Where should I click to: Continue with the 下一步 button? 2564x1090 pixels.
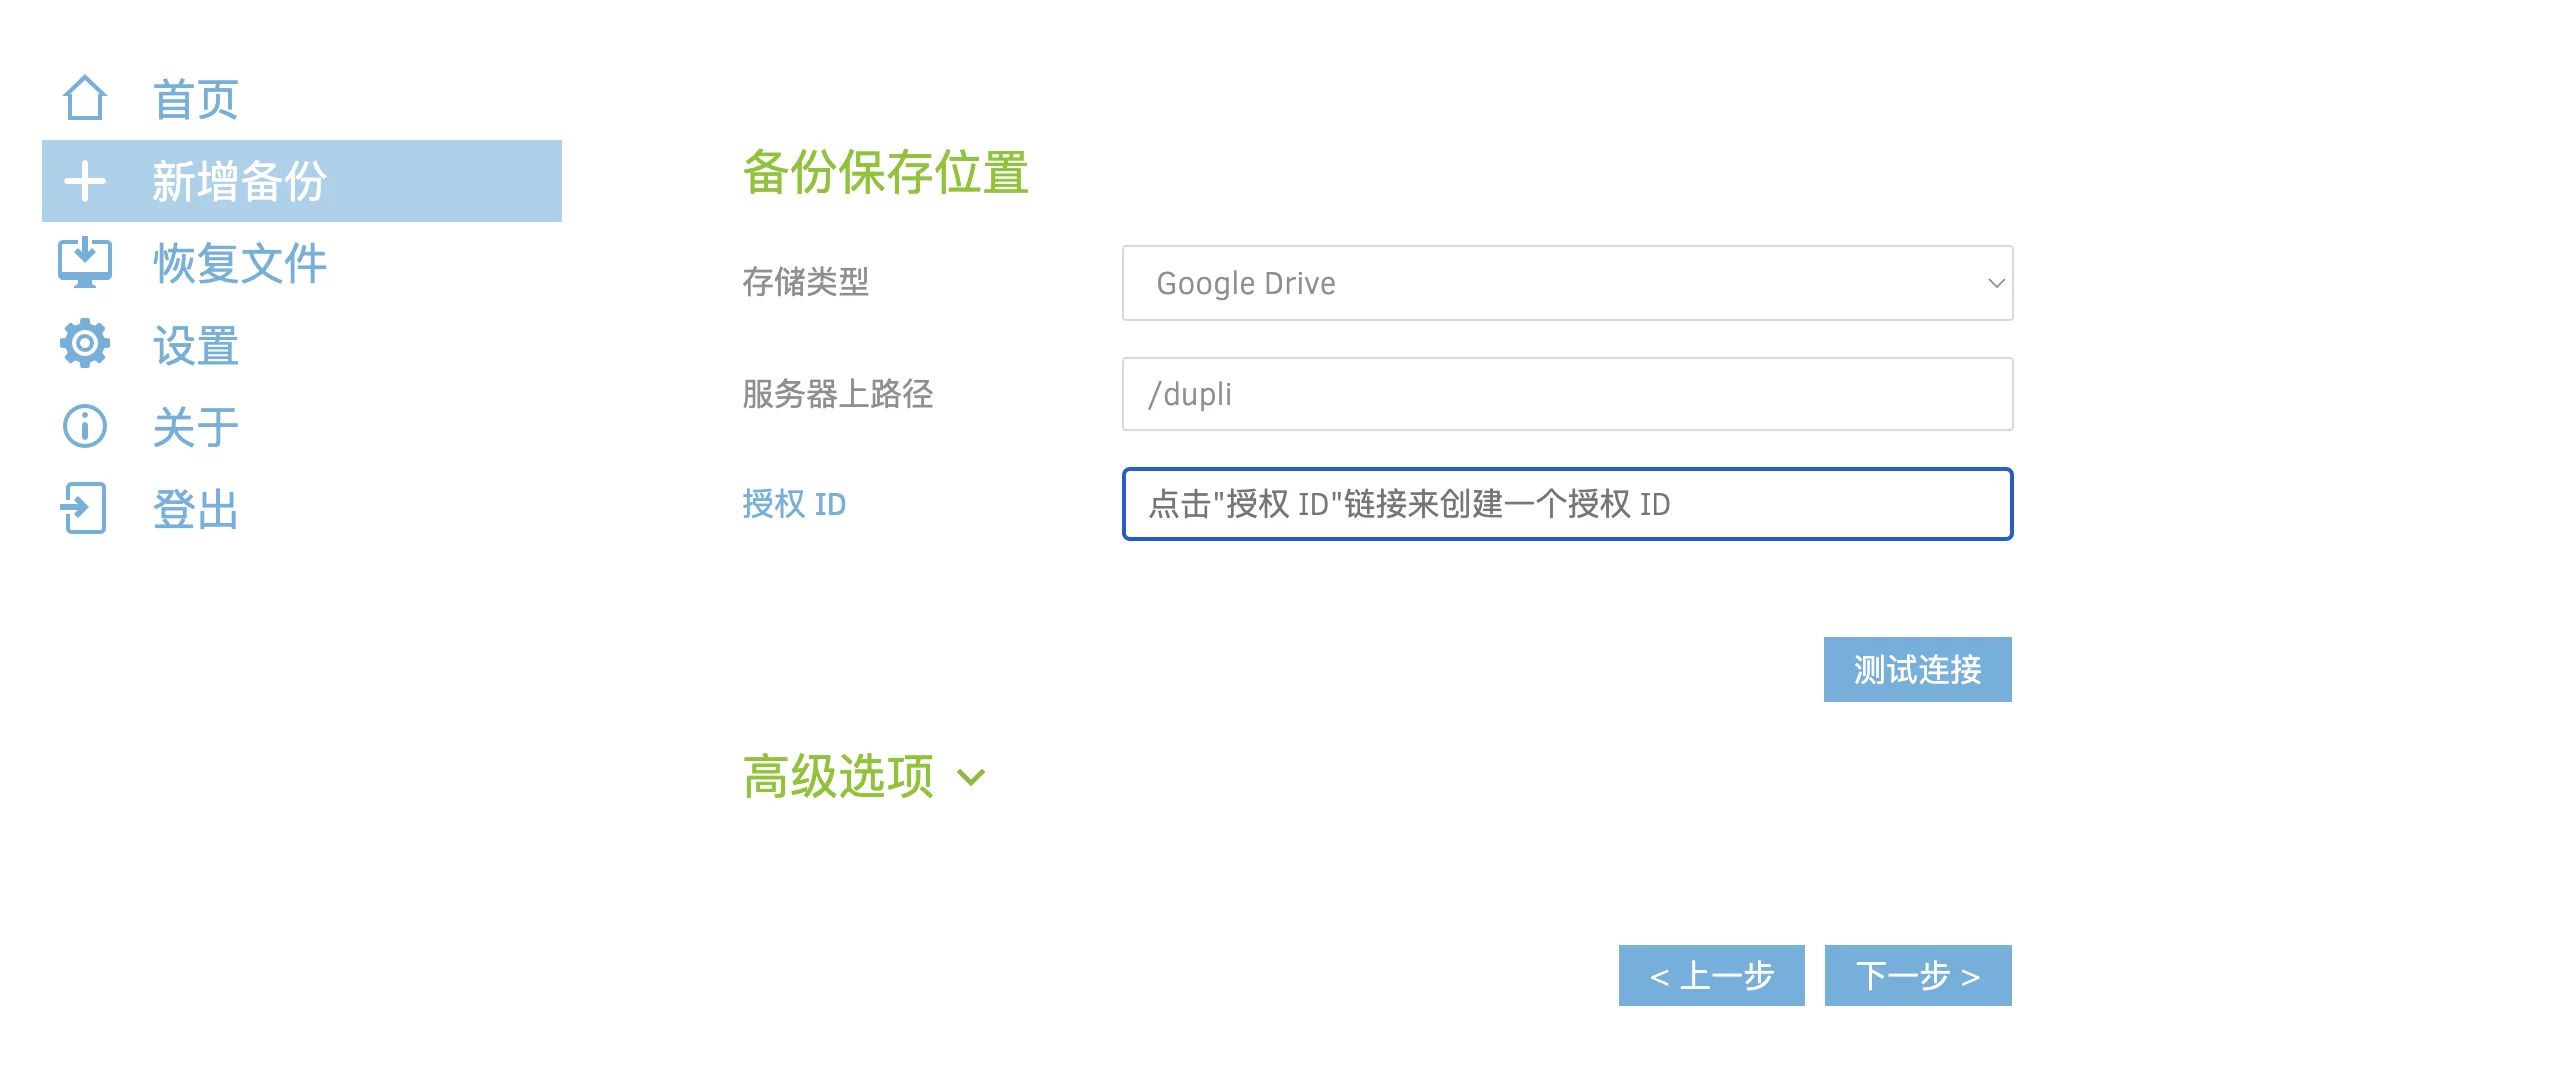tap(1917, 975)
